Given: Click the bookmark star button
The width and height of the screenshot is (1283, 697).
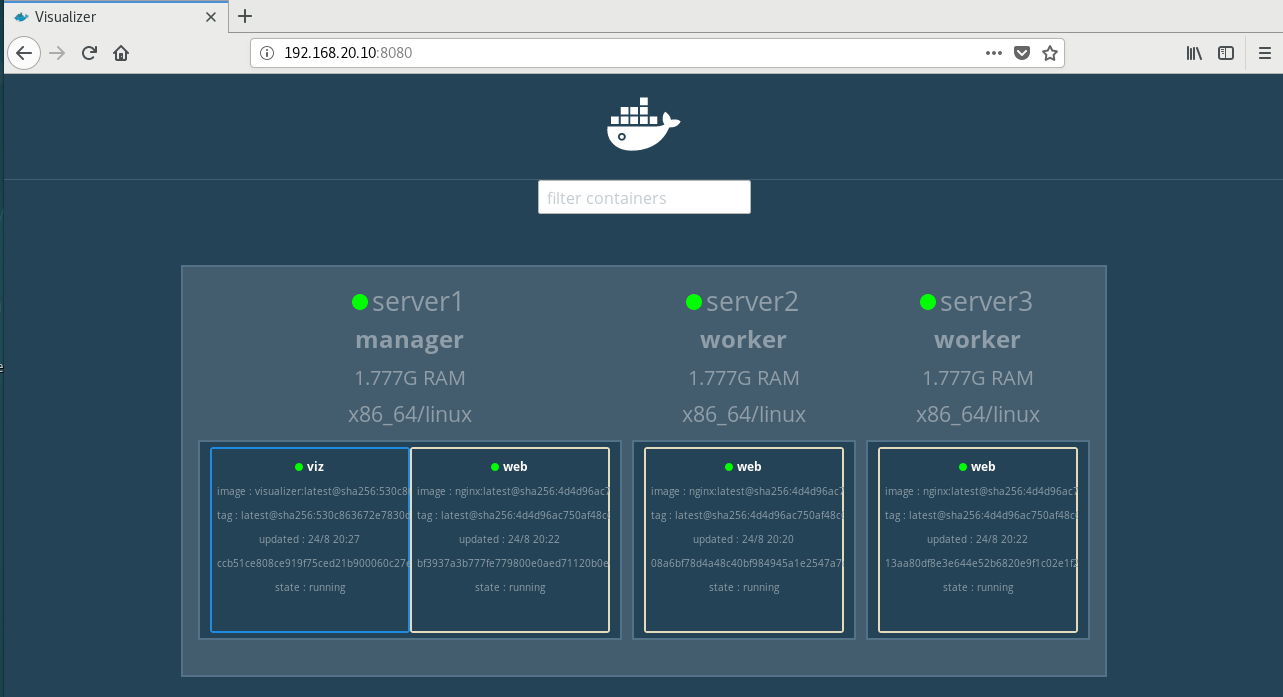Looking at the screenshot, I should click(x=1050, y=52).
